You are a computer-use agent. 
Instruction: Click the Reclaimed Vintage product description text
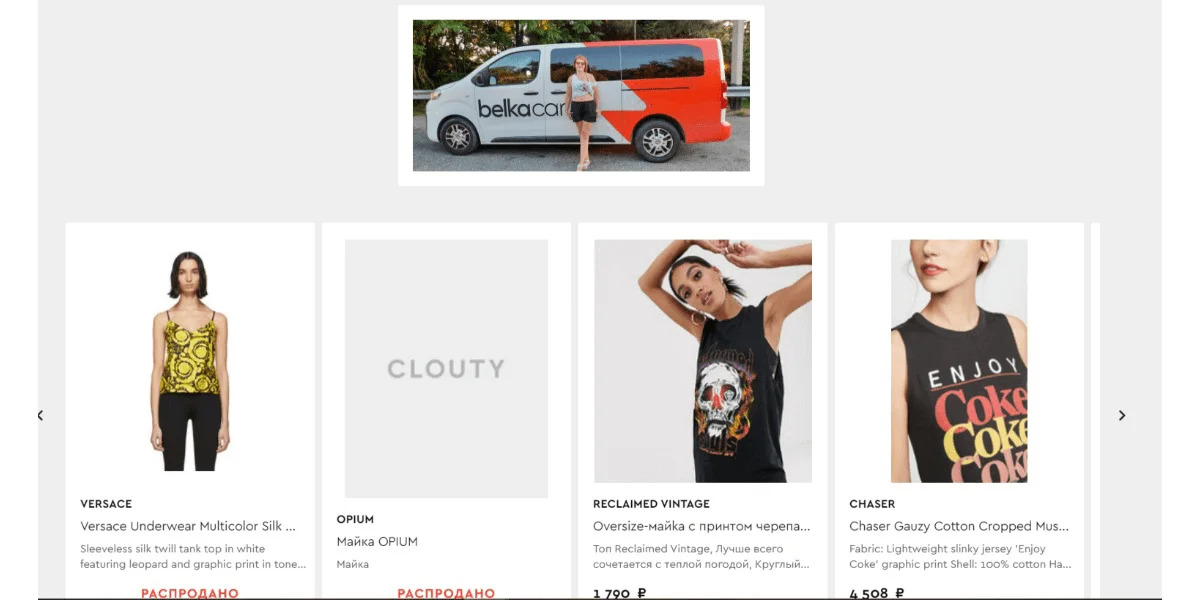[702, 556]
